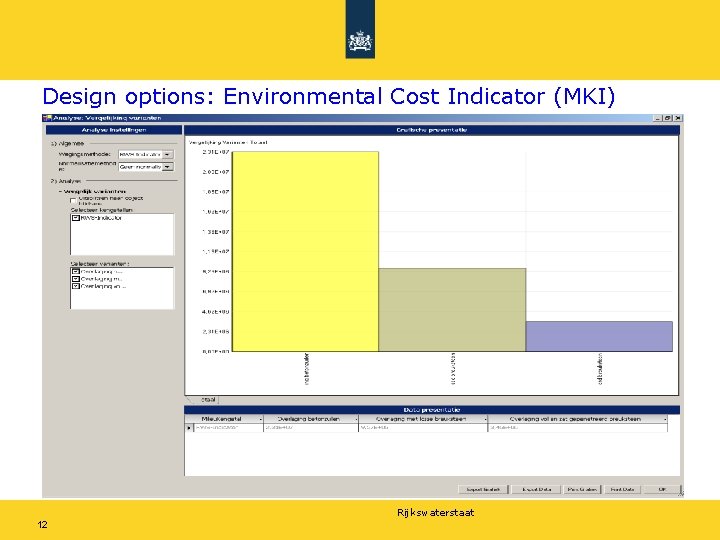Open the Wegingsmethode dropdown

tap(168, 155)
